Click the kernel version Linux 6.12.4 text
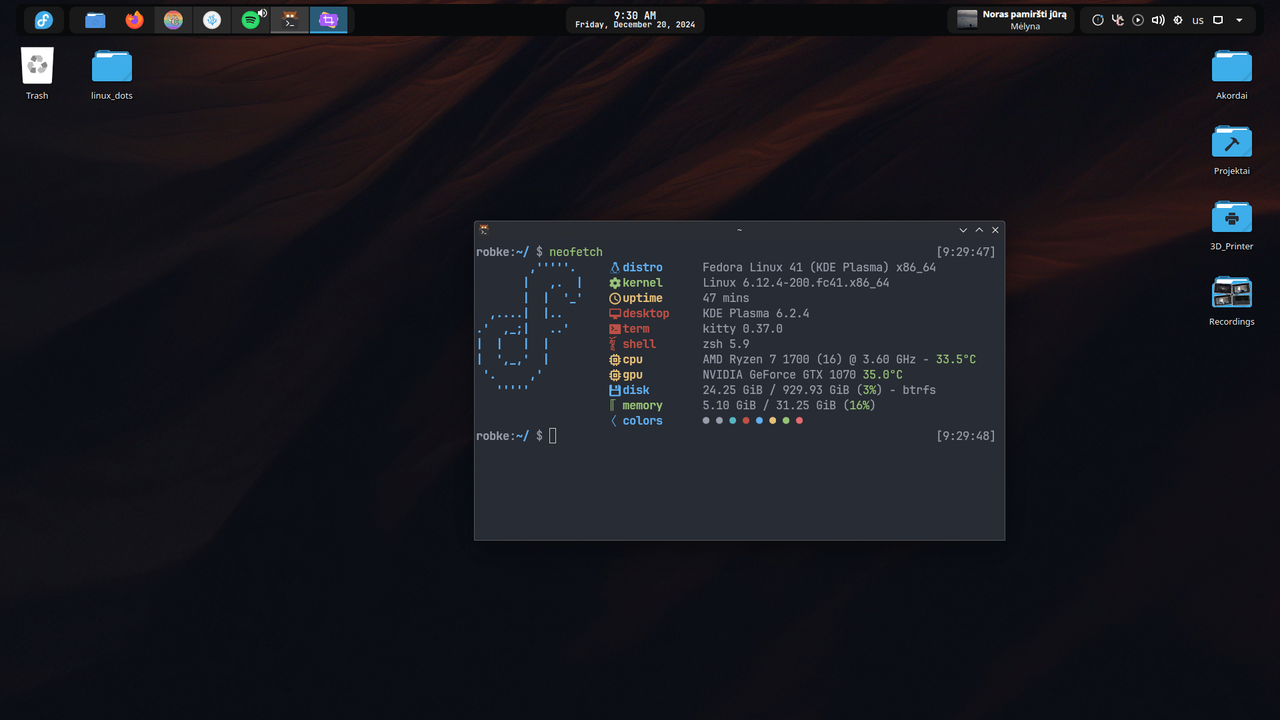The height and width of the screenshot is (720, 1280). click(x=796, y=283)
